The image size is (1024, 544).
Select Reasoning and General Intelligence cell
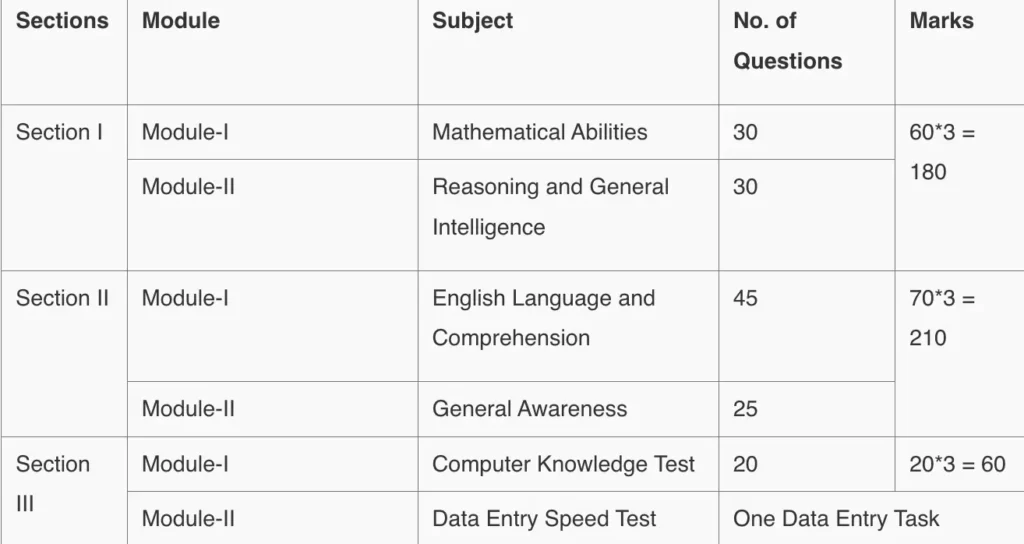550,207
